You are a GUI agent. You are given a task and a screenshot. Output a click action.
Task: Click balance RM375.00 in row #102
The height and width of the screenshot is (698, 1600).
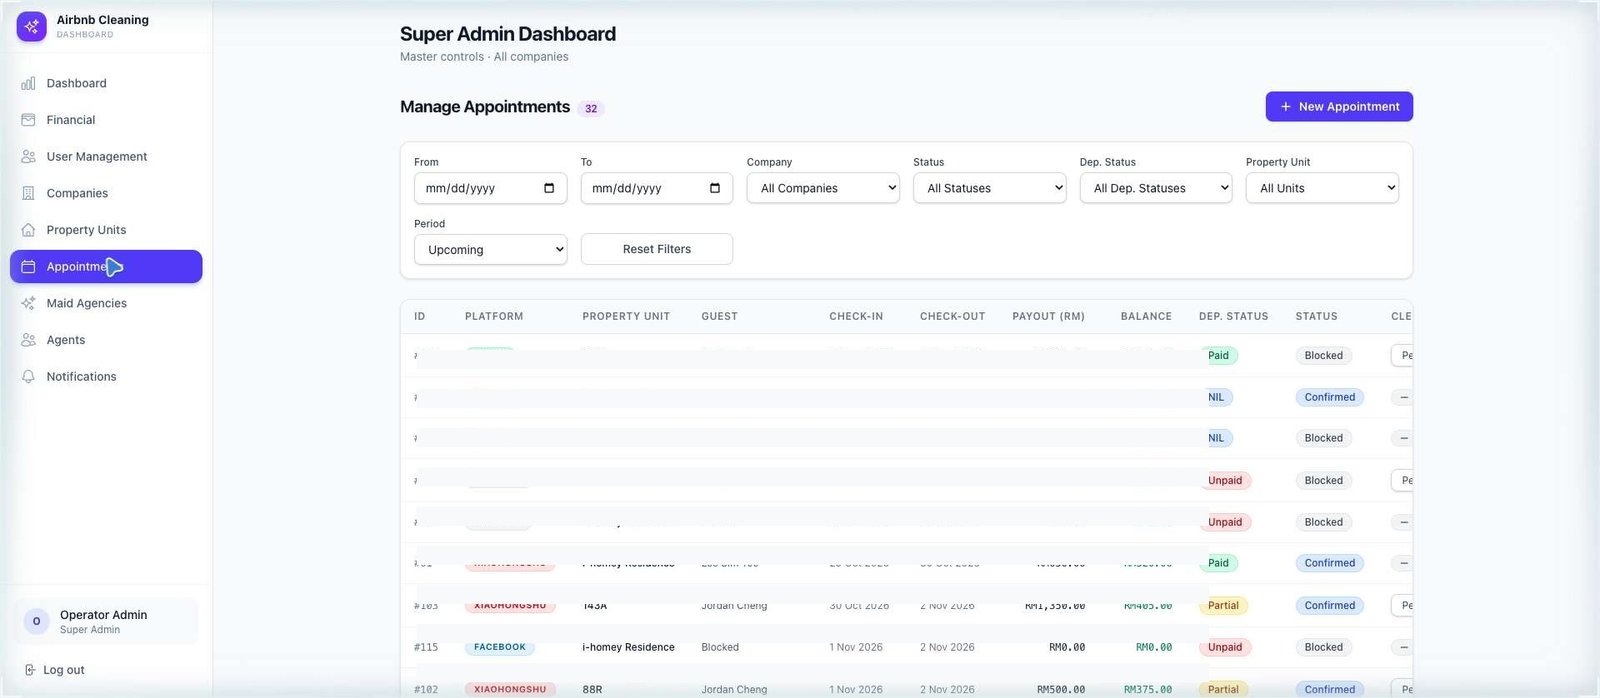coord(1148,689)
